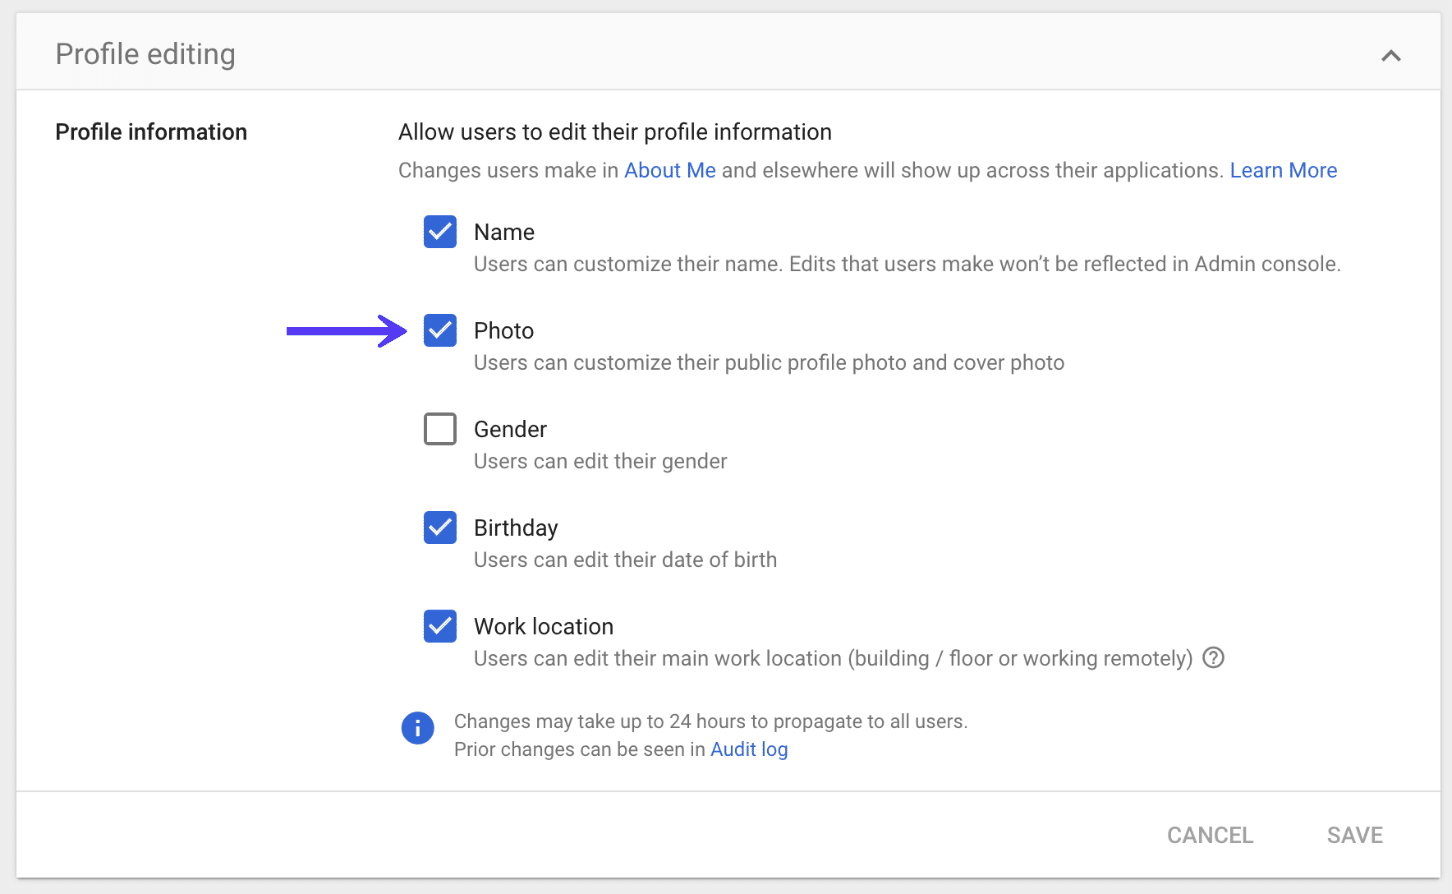Click the blue info icon near the propagation notice
The height and width of the screenshot is (894, 1452).
point(418,728)
